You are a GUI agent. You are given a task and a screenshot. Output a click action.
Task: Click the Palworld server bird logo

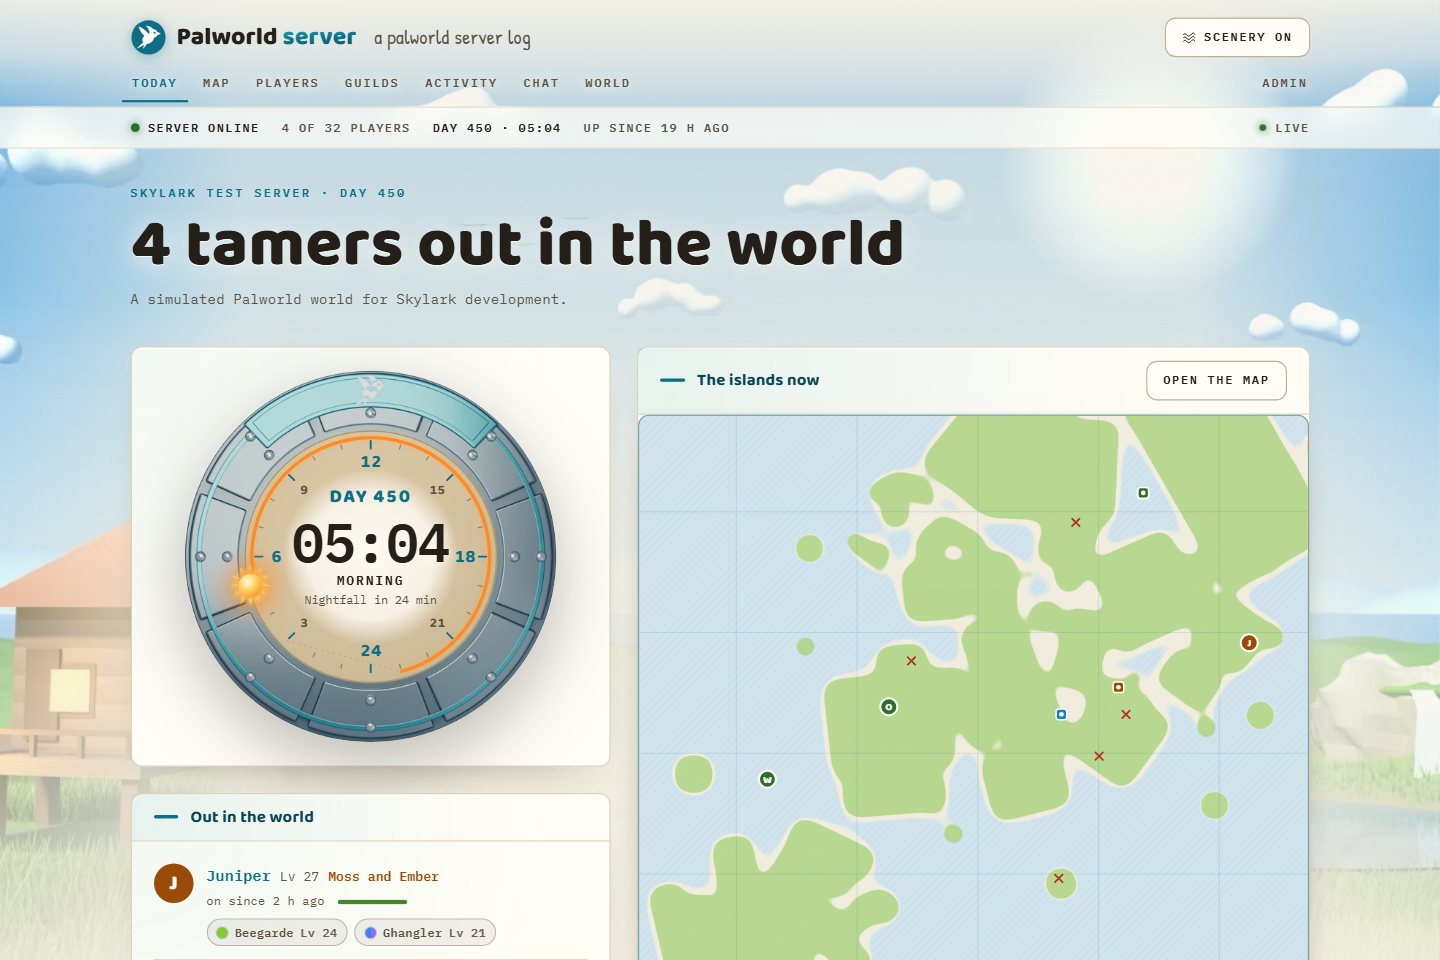(149, 37)
